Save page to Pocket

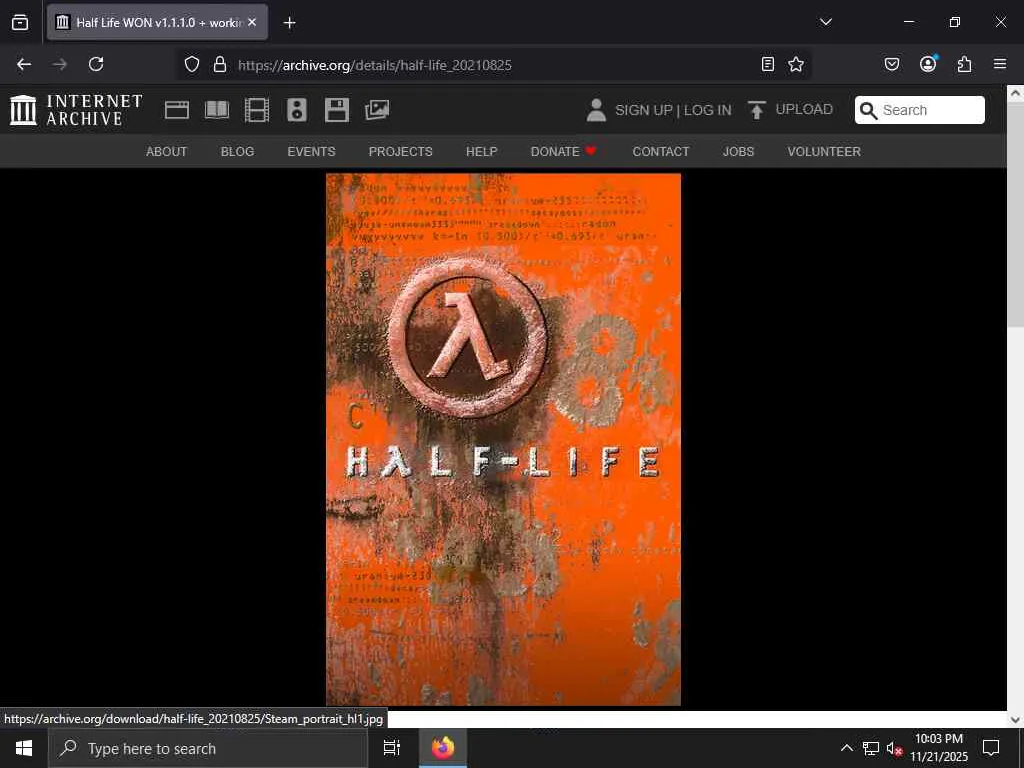point(891,64)
